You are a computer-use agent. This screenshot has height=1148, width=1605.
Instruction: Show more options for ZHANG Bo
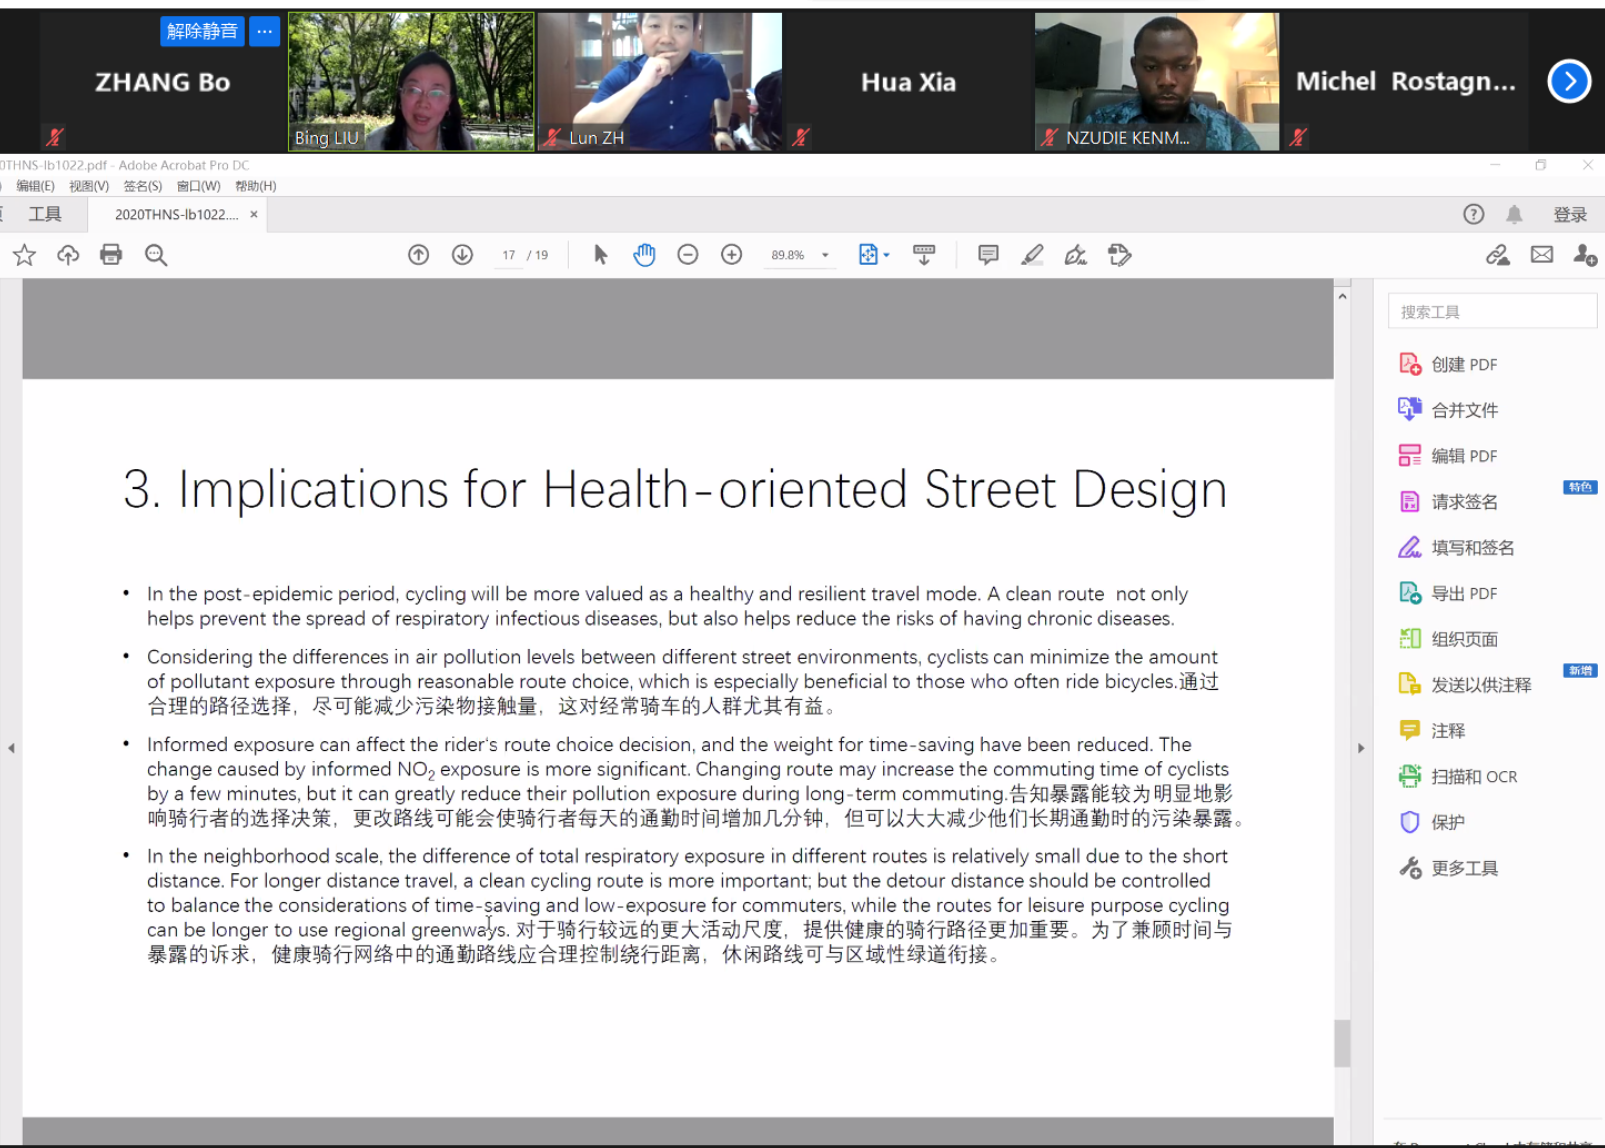(264, 31)
